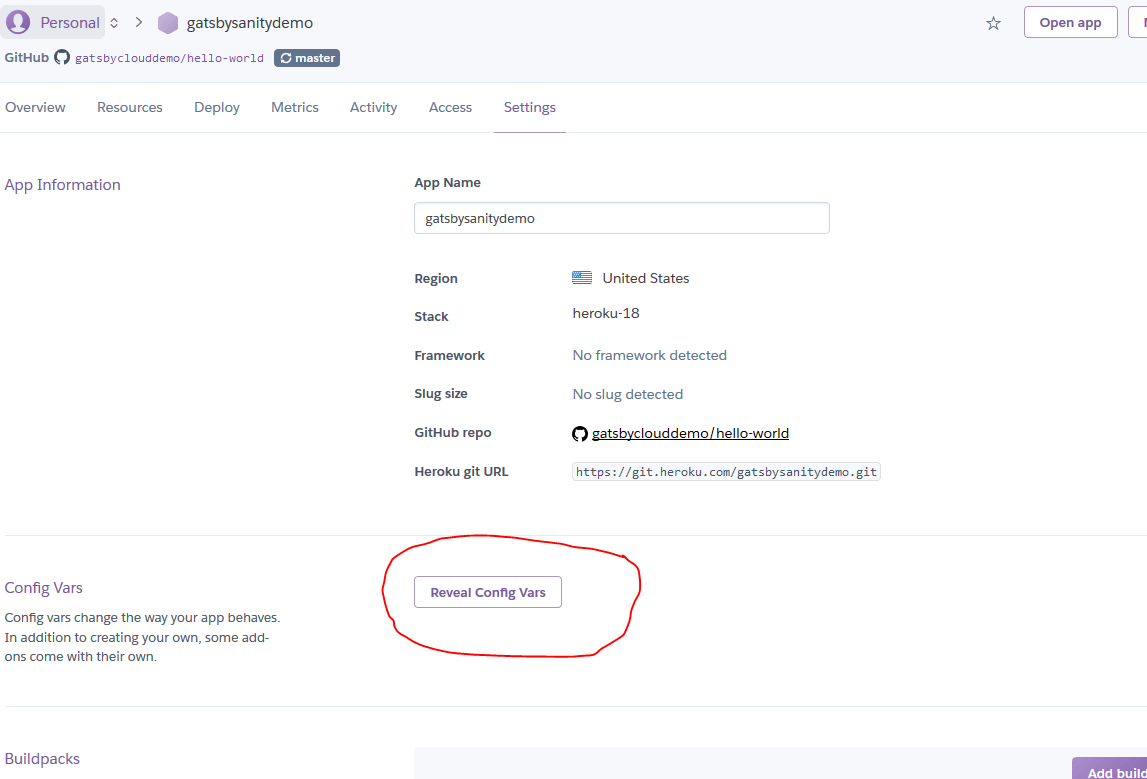View the Activity tab

373,107
